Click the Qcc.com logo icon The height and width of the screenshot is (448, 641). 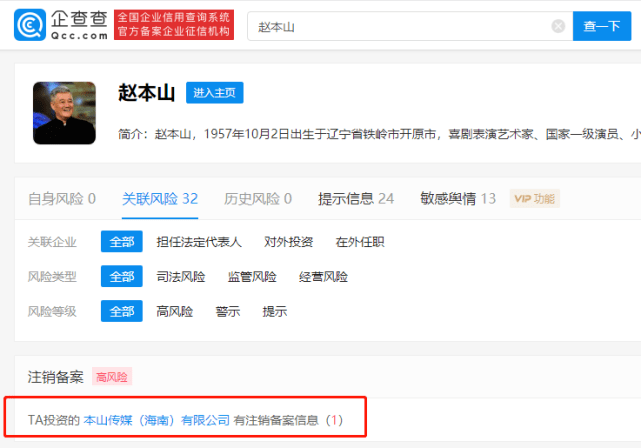coord(32,25)
